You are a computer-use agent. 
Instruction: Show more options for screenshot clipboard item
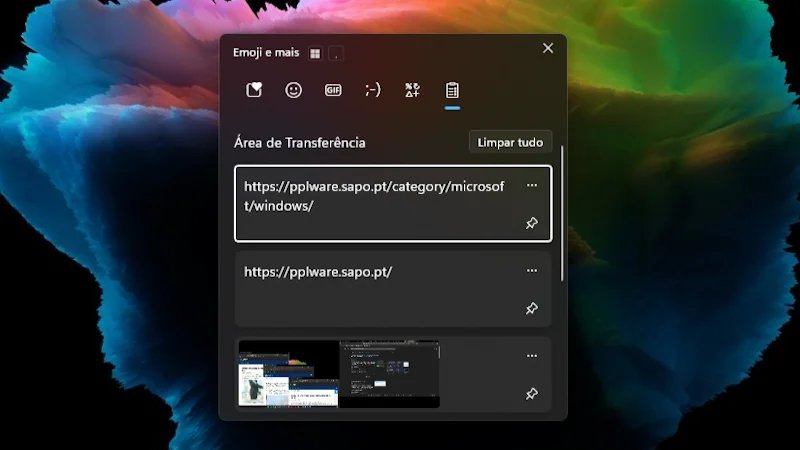click(531, 356)
